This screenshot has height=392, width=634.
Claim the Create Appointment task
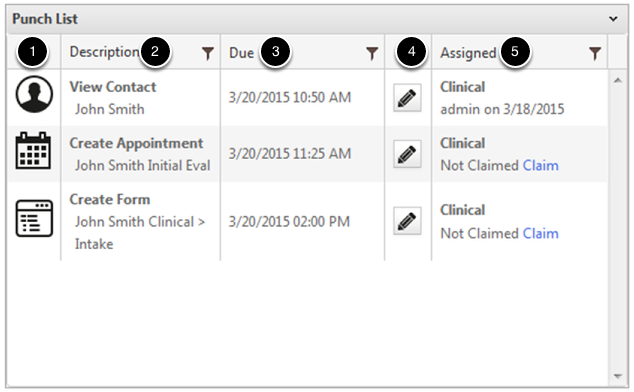coord(541,165)
